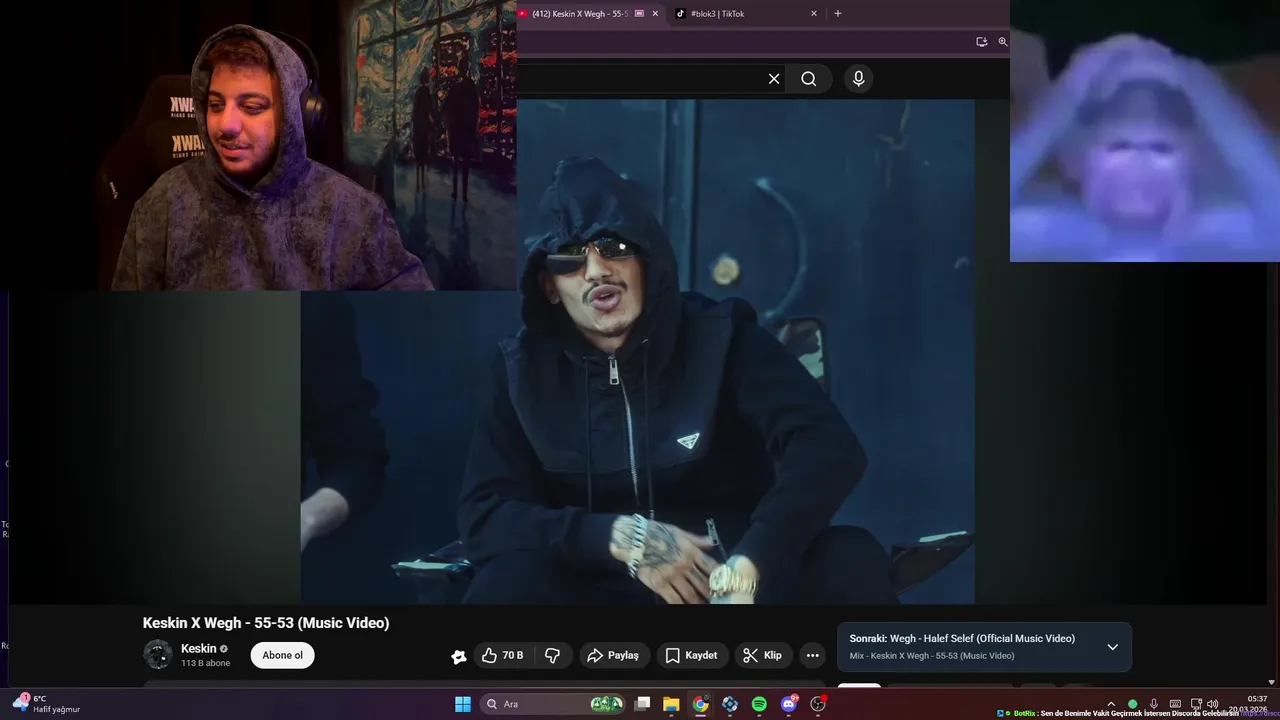The image size is (1280, 720).
Task: Open a new browser tab with plus
Action: point(838,14)
